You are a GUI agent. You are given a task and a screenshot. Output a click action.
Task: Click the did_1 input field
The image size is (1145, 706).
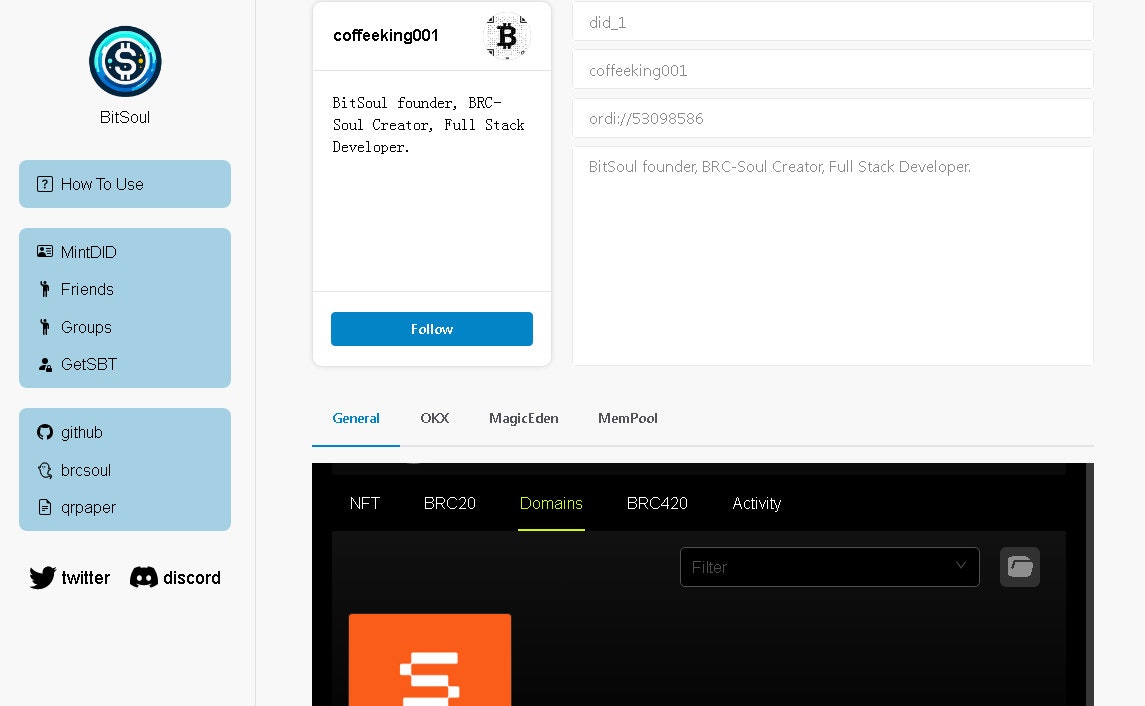click(832, 22)
